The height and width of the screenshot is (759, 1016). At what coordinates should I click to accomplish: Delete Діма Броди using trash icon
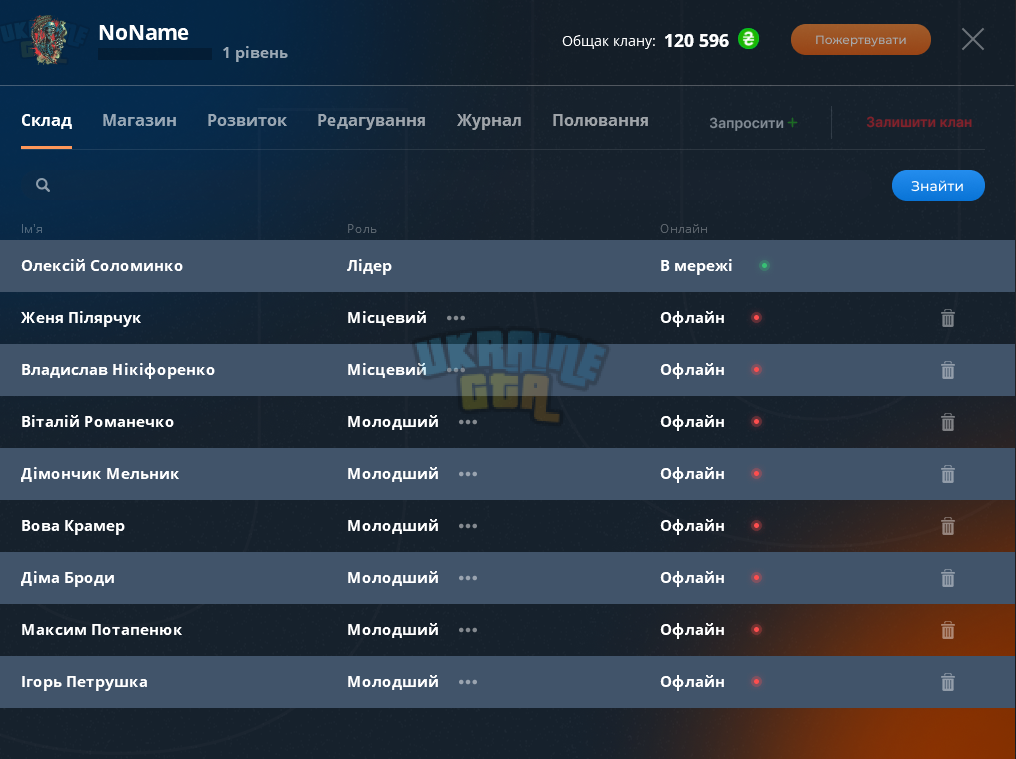point(947,578)
